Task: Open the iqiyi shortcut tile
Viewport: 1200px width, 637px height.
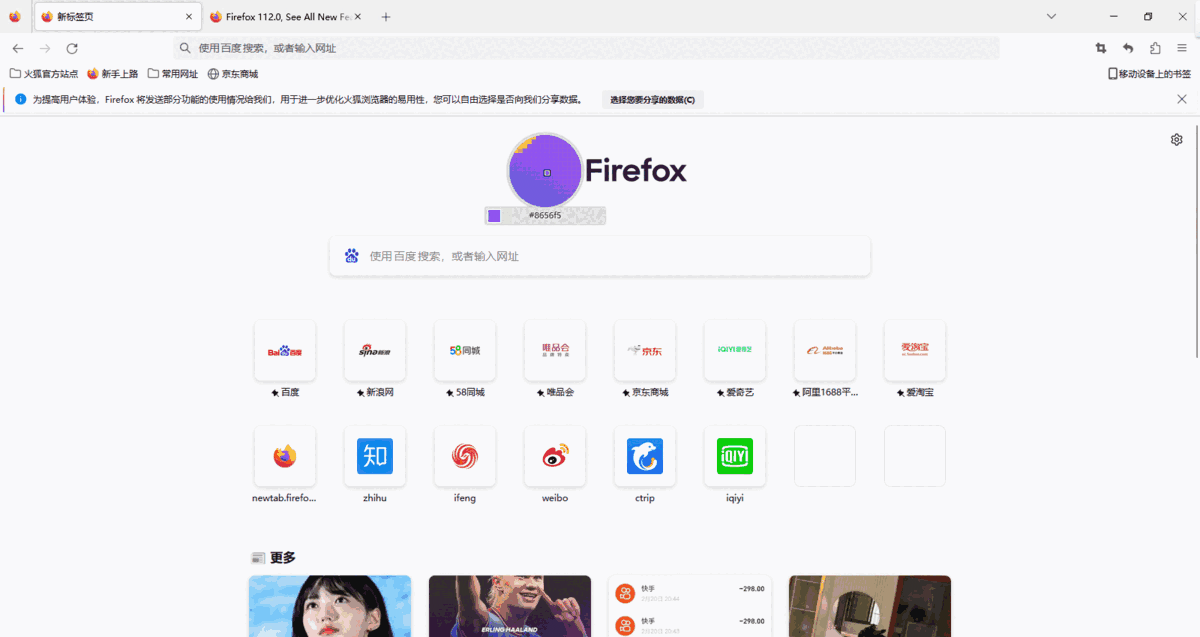Action: [734, 456]
